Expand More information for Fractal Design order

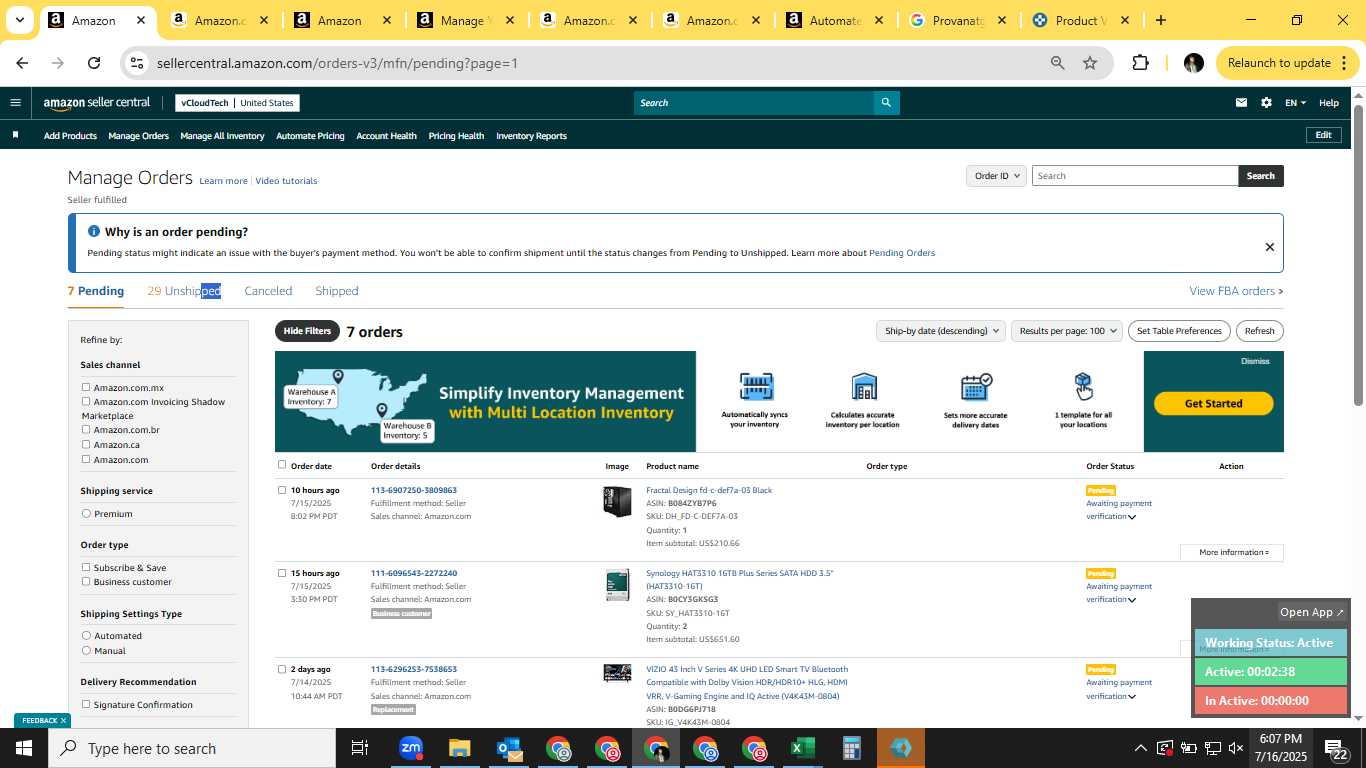coord(1232,552)
